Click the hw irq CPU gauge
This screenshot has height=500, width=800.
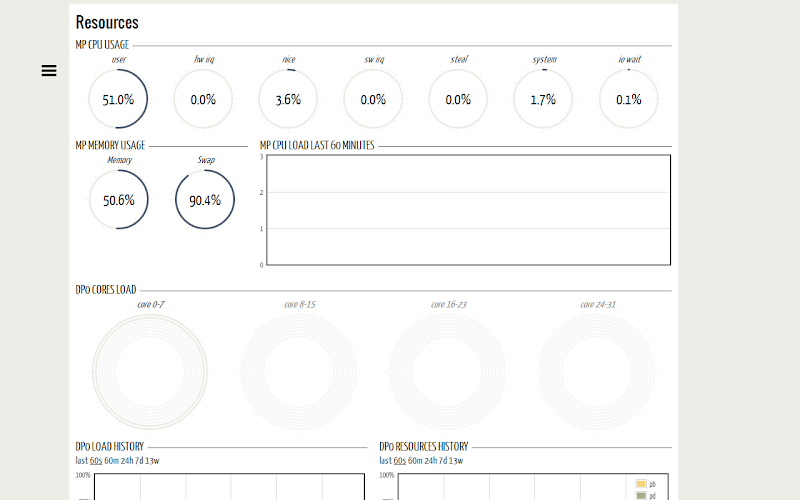click(x=203, y=99)
